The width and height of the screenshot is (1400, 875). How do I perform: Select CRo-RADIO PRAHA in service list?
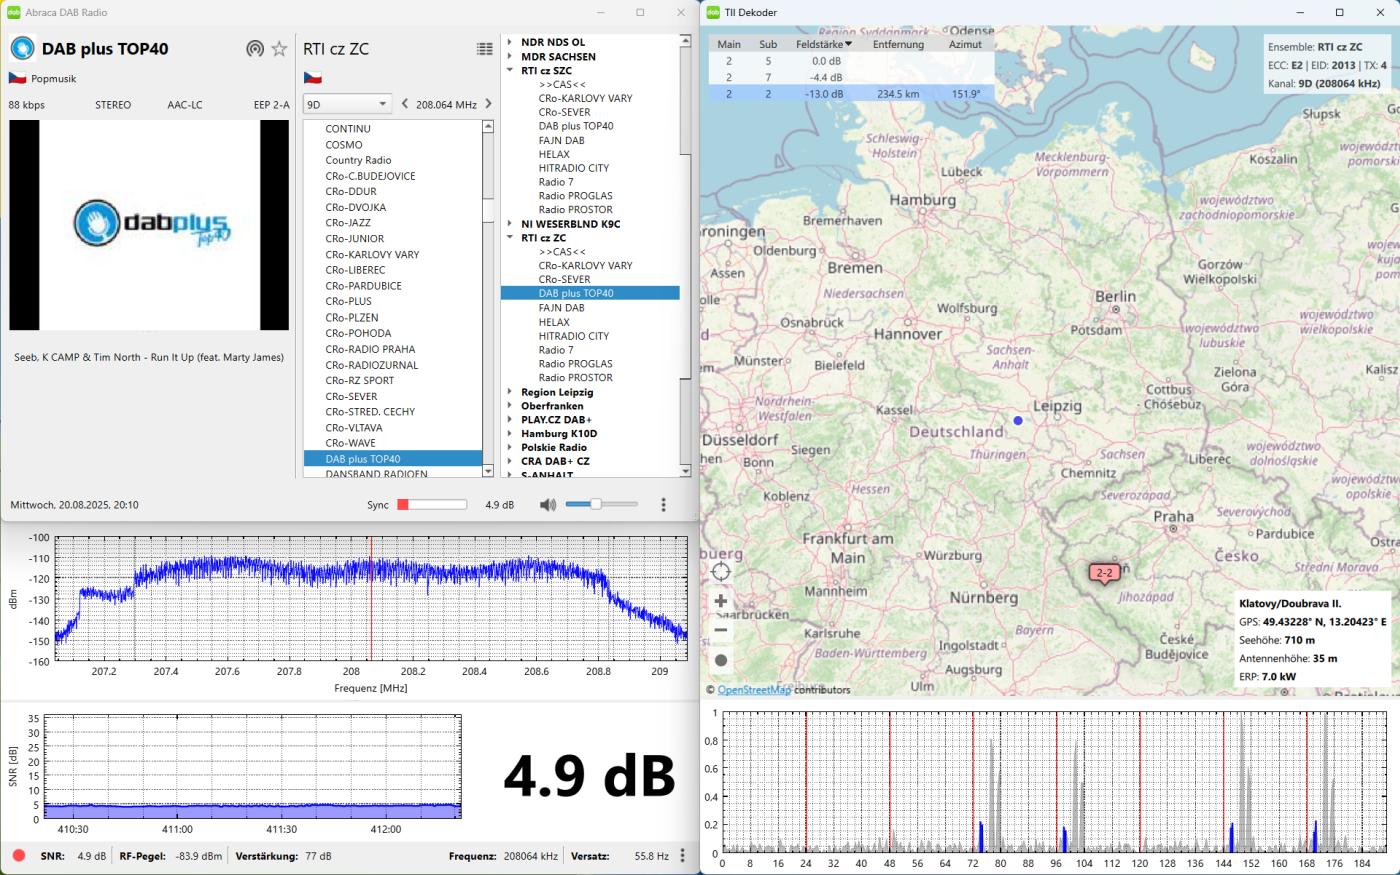point(393,349)
